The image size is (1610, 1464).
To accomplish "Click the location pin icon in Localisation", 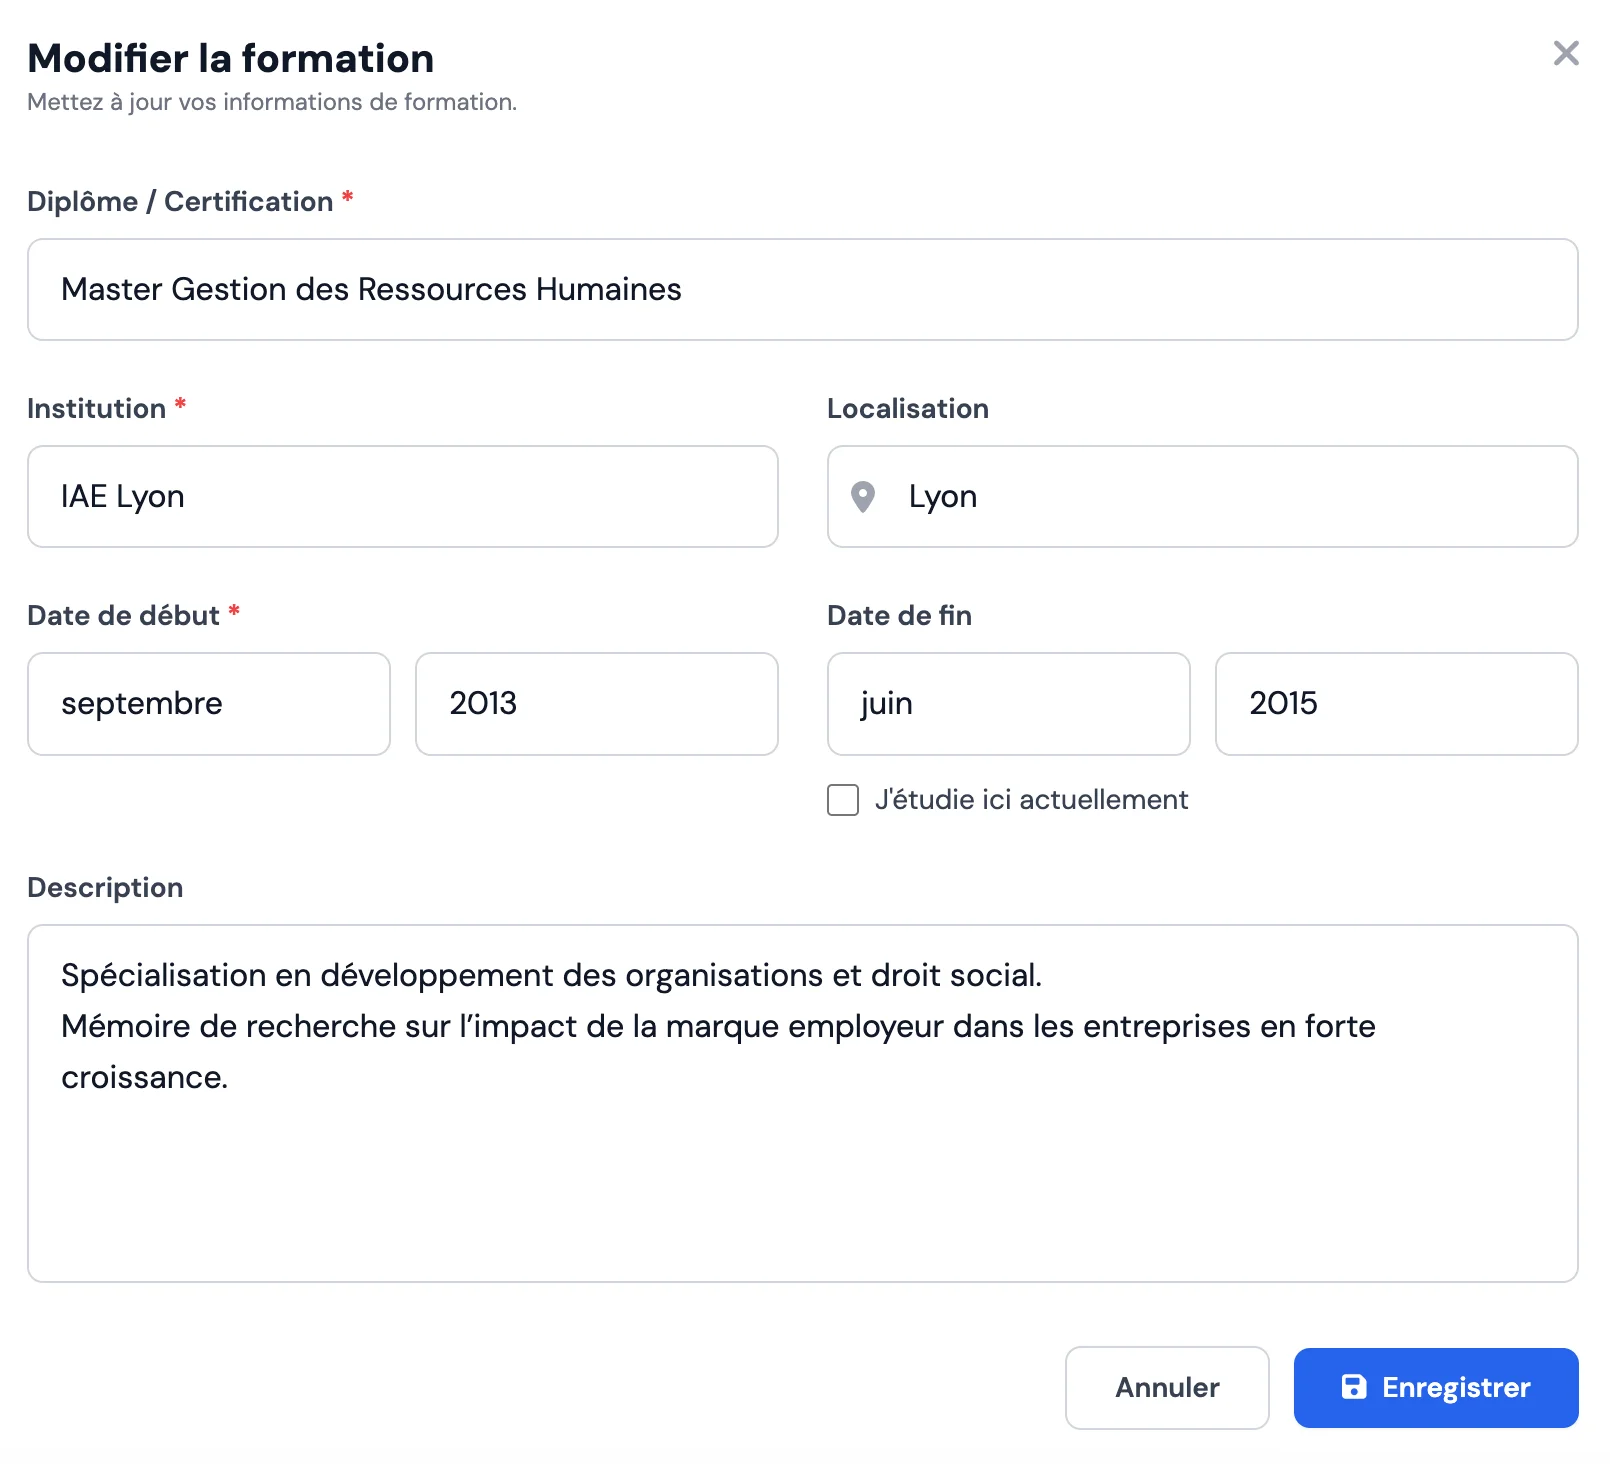I will click(x=864, y=497).
